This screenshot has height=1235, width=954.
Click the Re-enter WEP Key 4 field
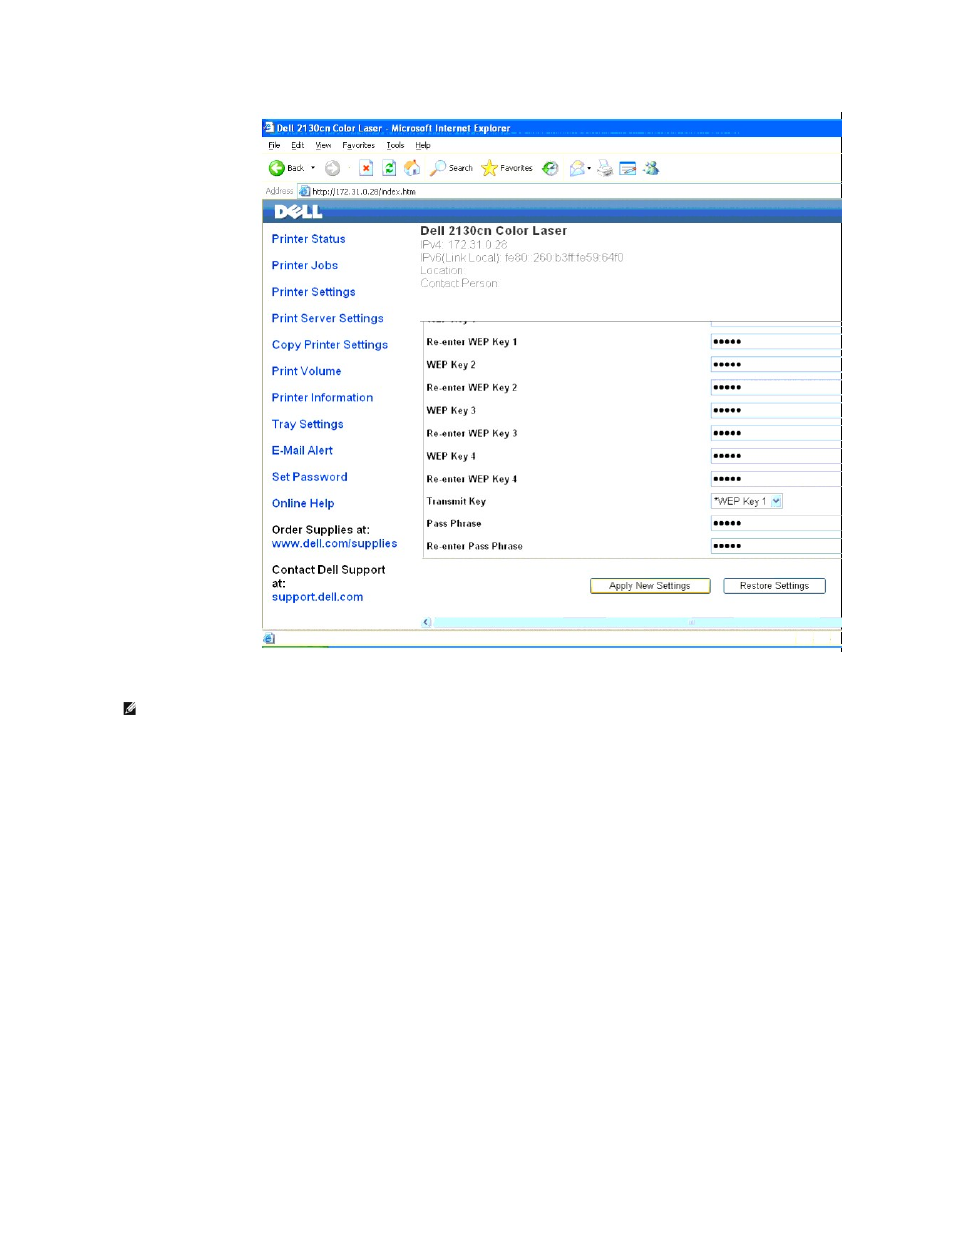[x=775, y=479]
